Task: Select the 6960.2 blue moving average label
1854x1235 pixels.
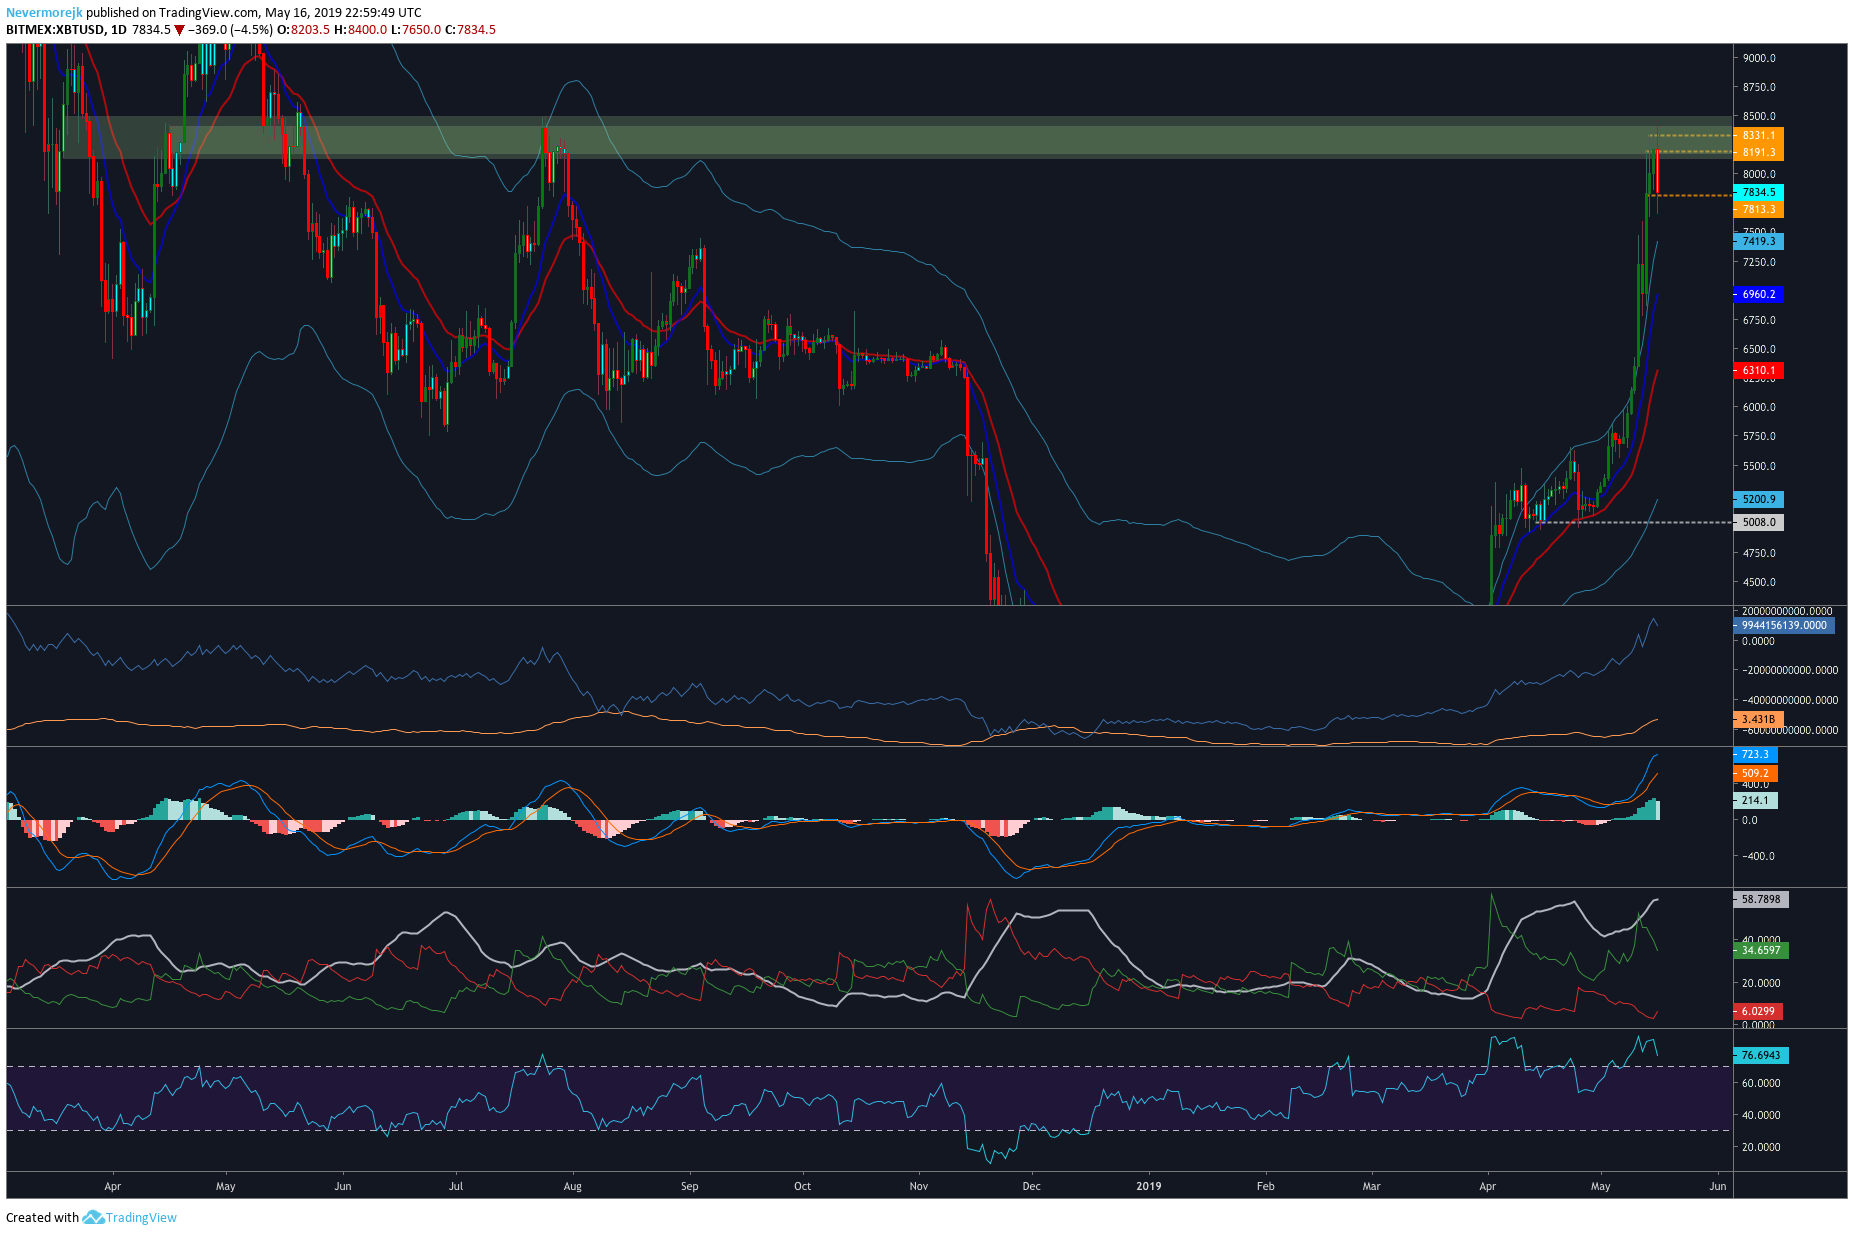Action: pos(1758,294)
